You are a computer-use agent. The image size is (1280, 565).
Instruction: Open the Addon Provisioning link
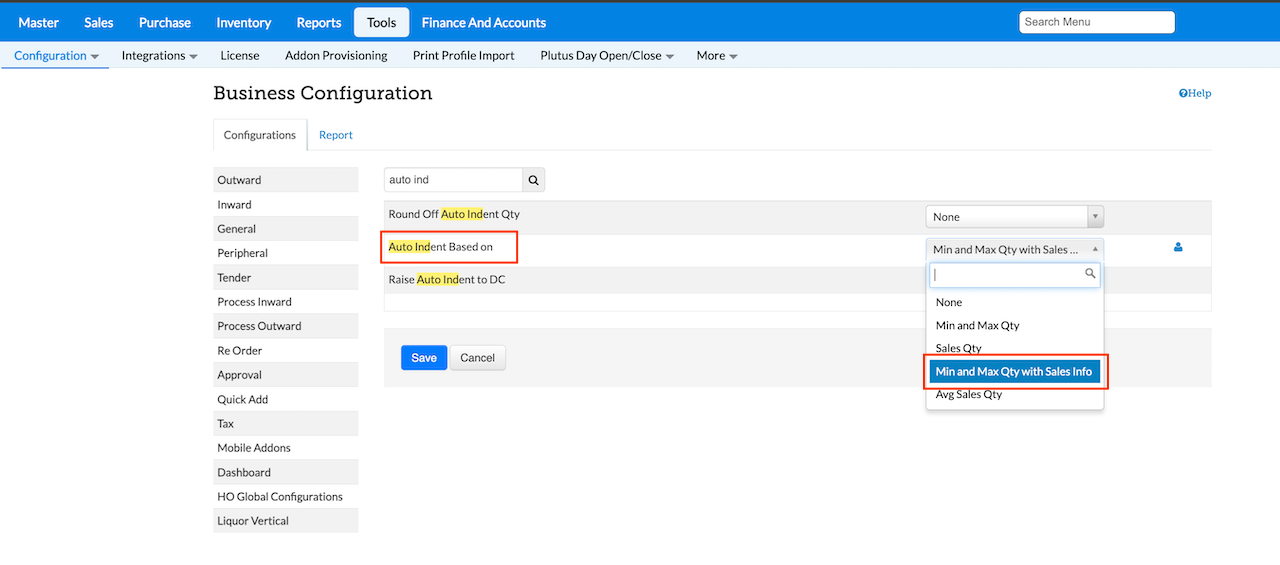pyautogui.click(x=336, y=56)
